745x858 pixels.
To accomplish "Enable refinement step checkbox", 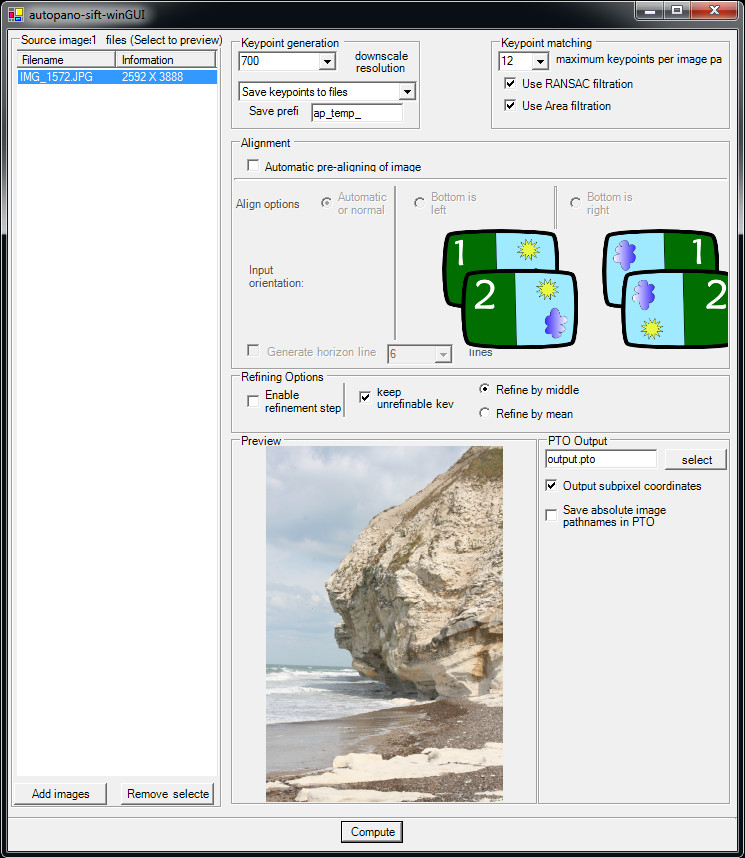I will [x=253, y=401].
